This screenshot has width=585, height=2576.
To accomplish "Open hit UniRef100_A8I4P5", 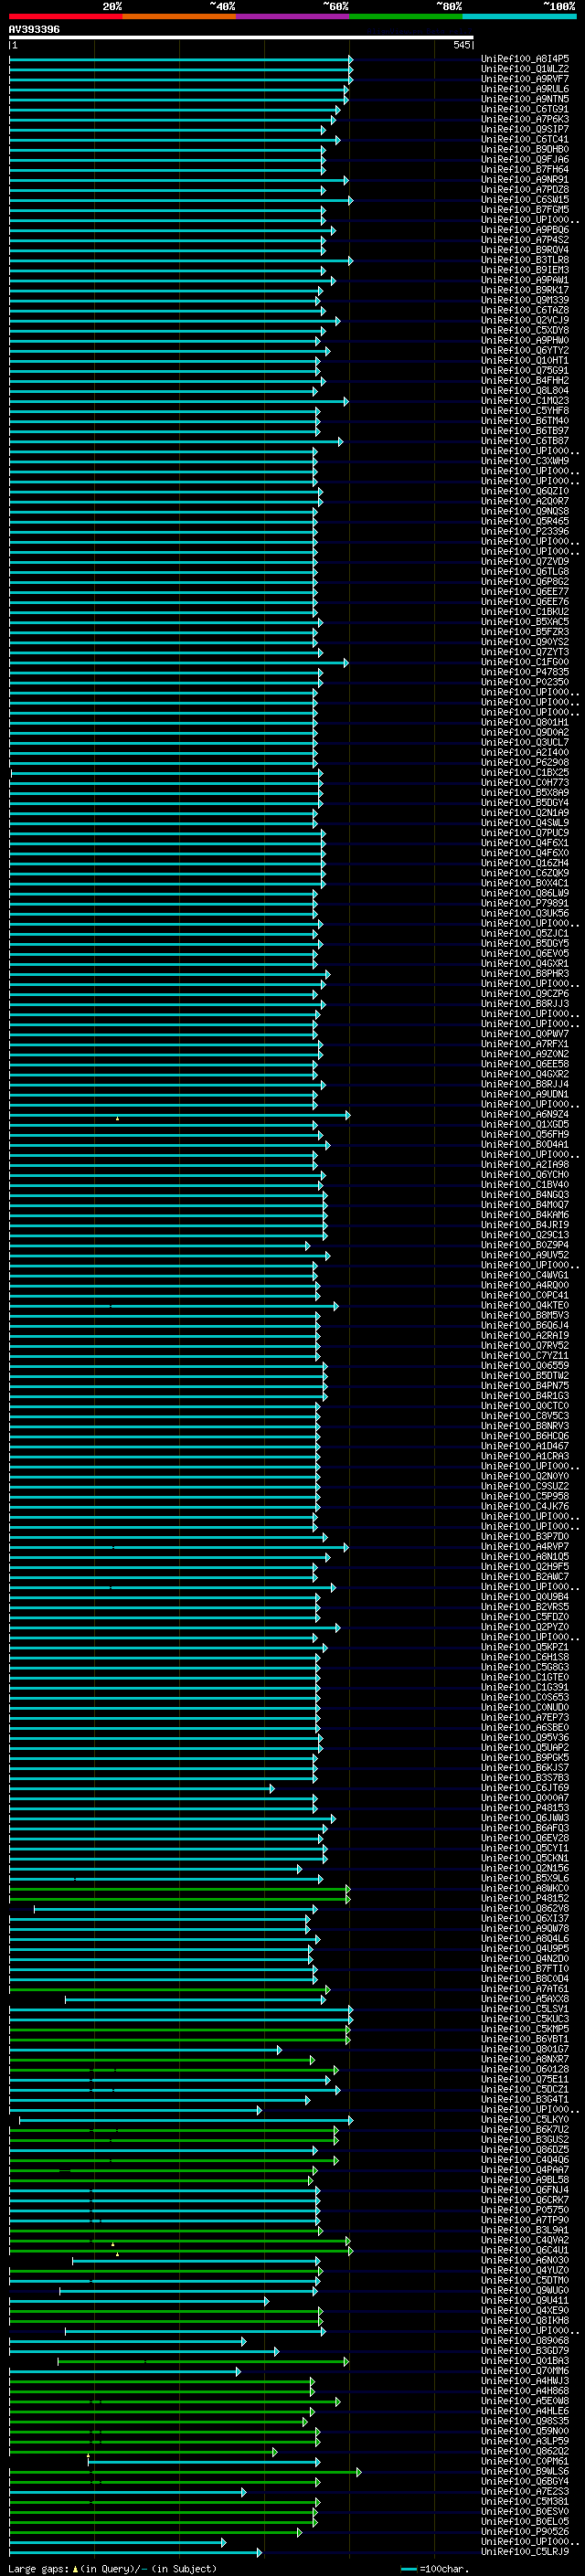I will (x=525, y=59).
